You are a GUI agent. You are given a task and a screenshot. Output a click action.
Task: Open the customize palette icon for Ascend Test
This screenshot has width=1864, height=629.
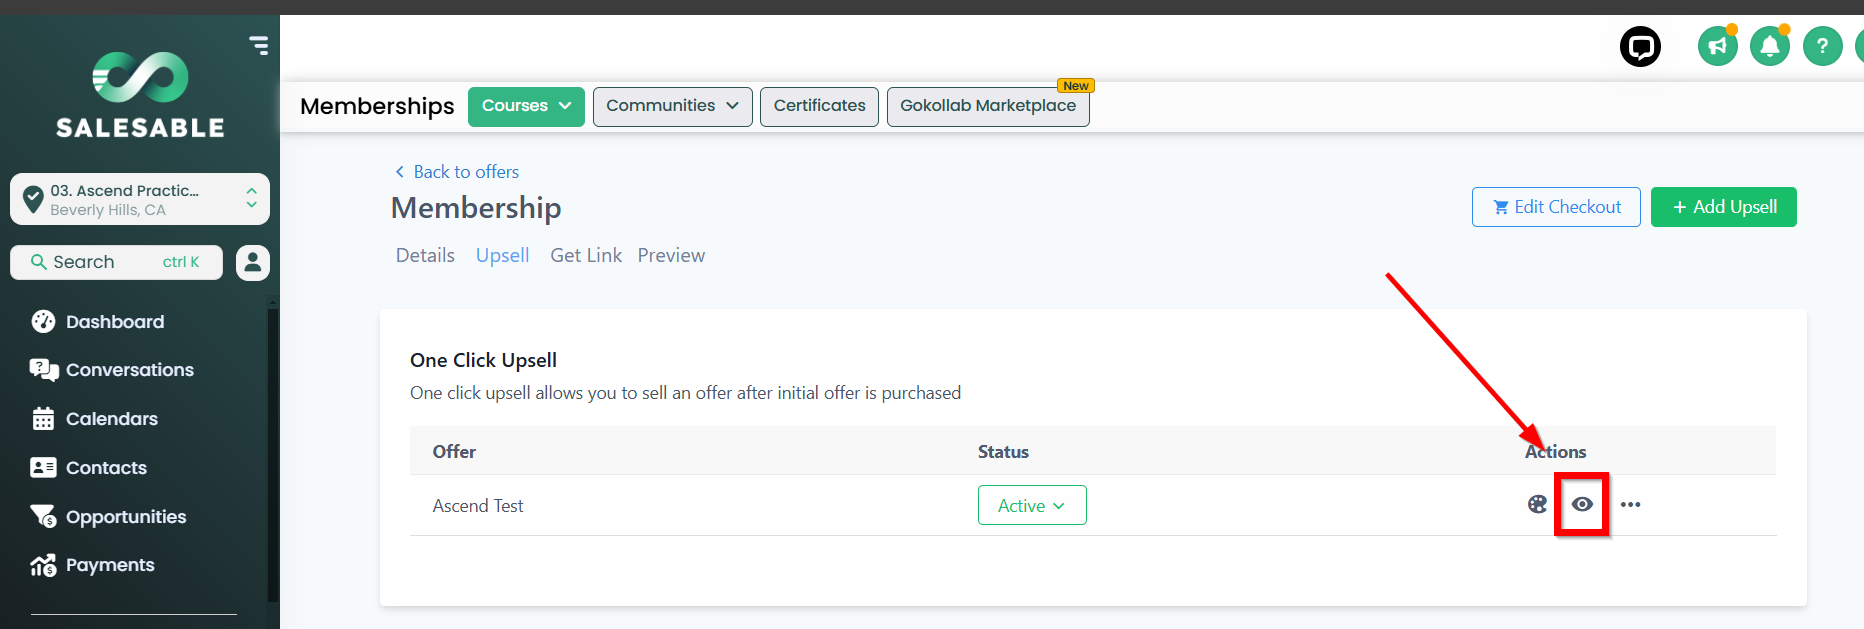point(1537,504)
